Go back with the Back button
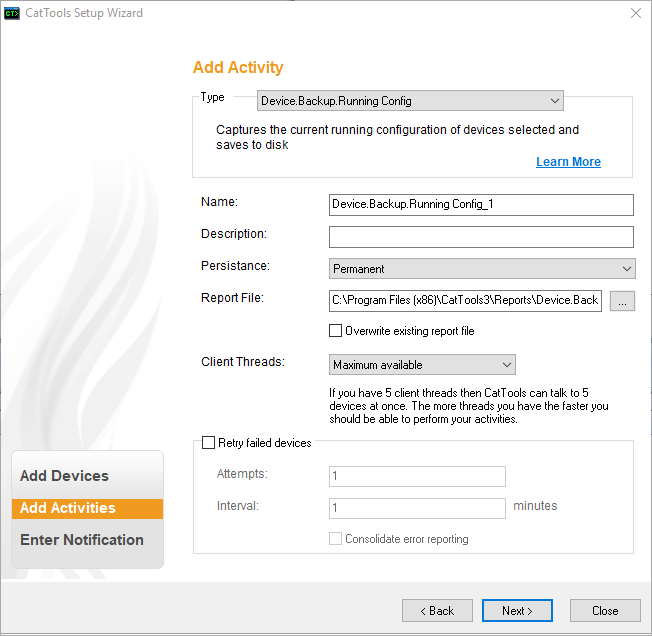The image size is (652, 636). [x=437, y=611]
